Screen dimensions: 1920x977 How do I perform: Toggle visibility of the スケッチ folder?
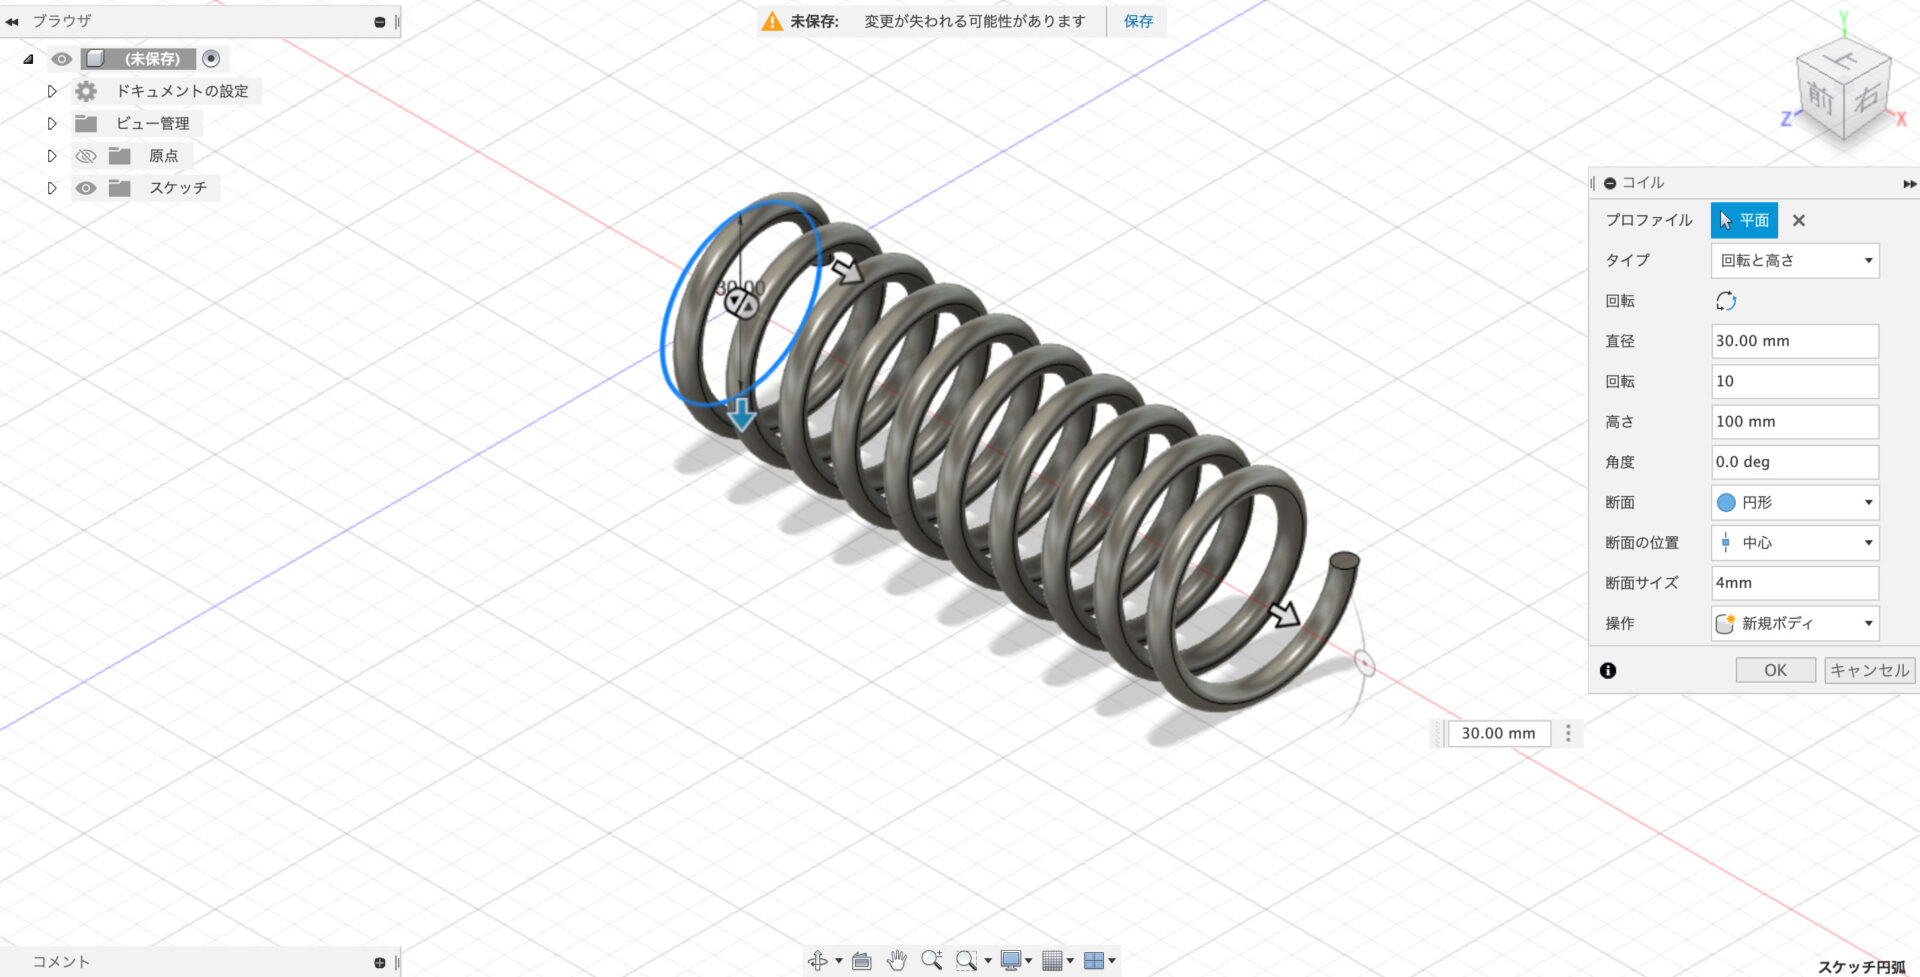(x=87, y=188)
